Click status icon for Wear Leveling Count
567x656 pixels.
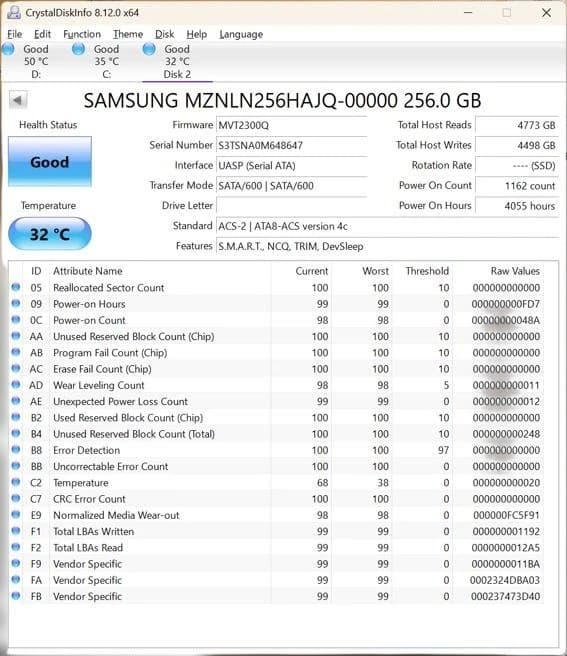tap(15, 384)
